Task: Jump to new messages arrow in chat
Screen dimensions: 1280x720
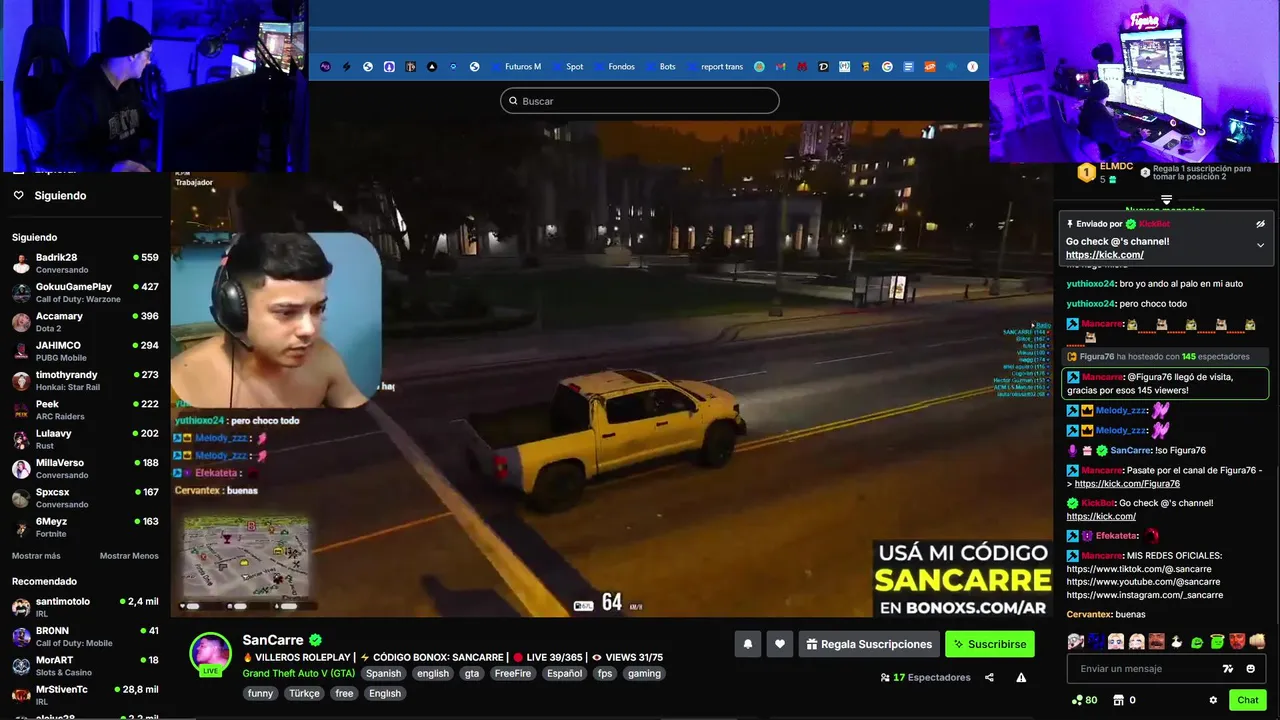Action: point(1165,201)
